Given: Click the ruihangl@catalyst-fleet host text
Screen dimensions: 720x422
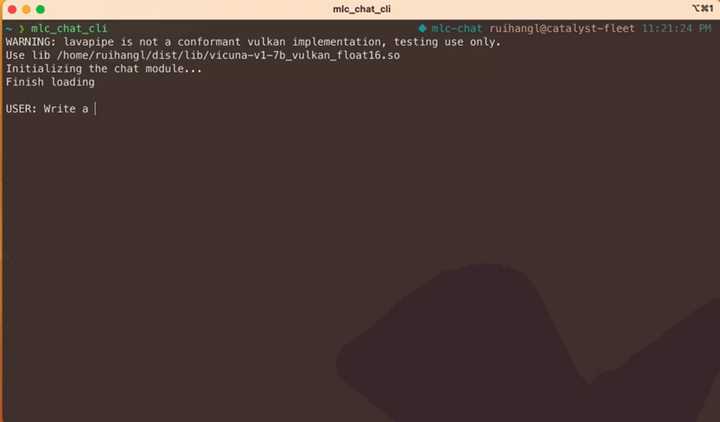Looking at the screenshot, I should pyautogui.click(x=562, y=28).
